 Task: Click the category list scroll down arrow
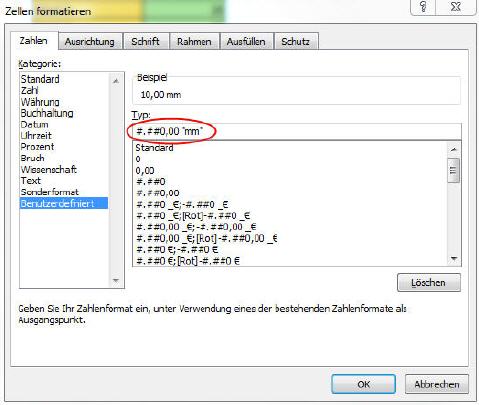coord(116,280)
